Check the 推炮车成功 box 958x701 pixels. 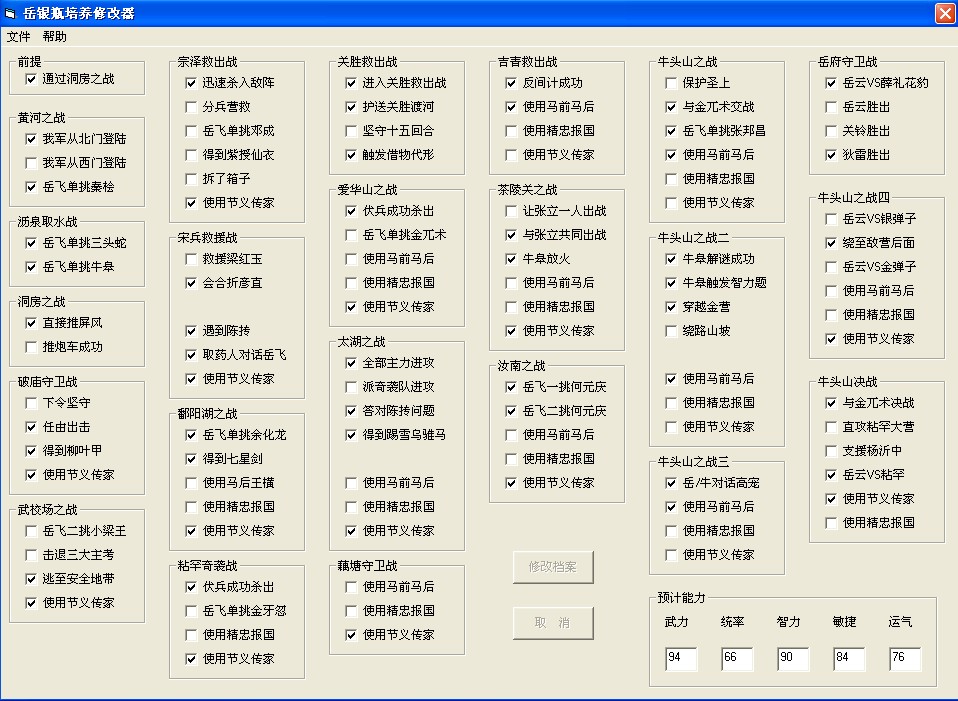31,347
